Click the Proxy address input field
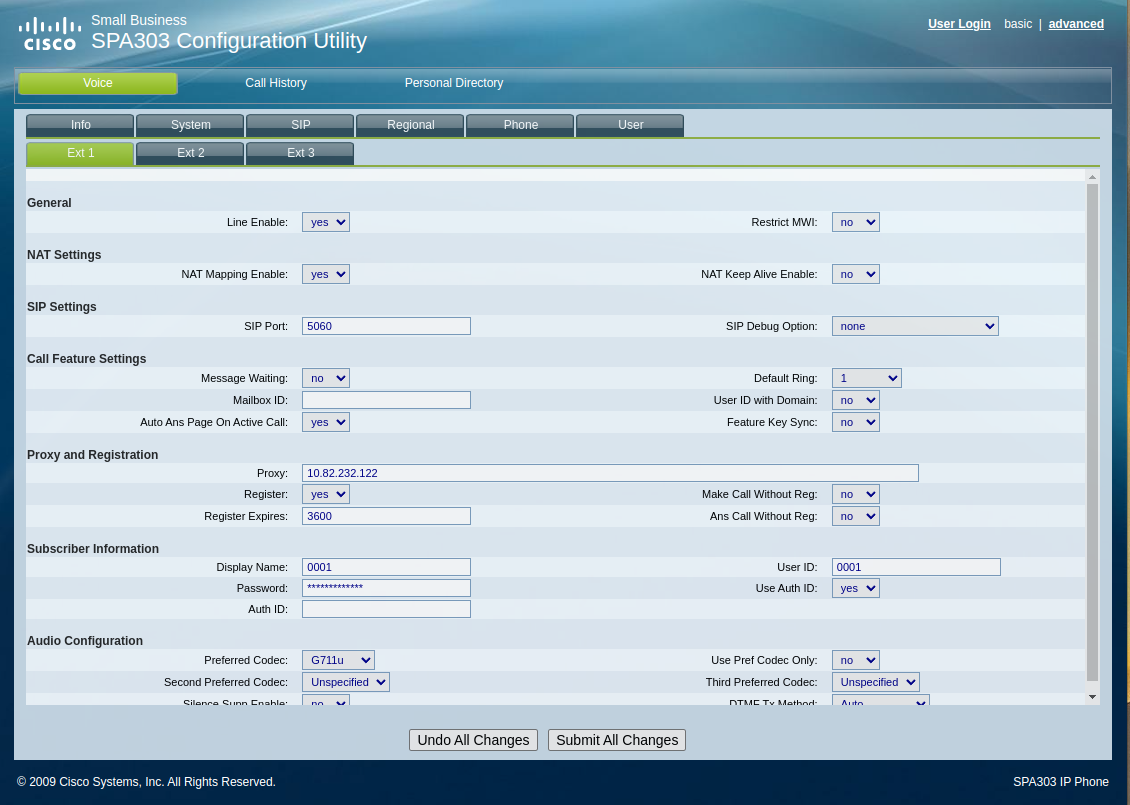This screenshot has width=1130, height=805. [610, 473]
